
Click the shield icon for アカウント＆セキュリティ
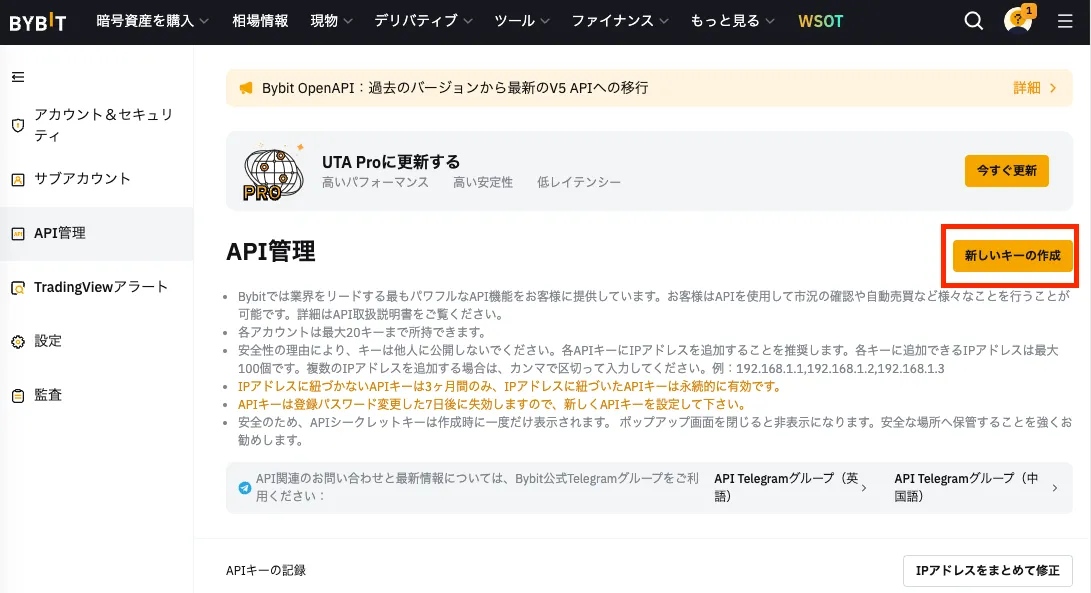coord(17,126)
